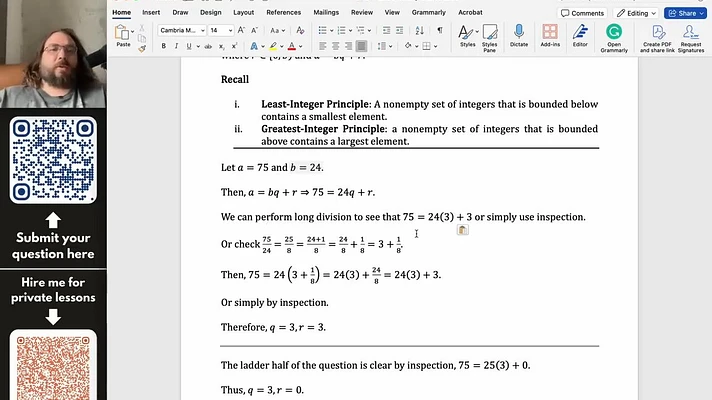The width and height of the screenshot is (712, 400).
Task: Increase the paragraph indent
Action: pyautogui.click(x=399, y=30)
